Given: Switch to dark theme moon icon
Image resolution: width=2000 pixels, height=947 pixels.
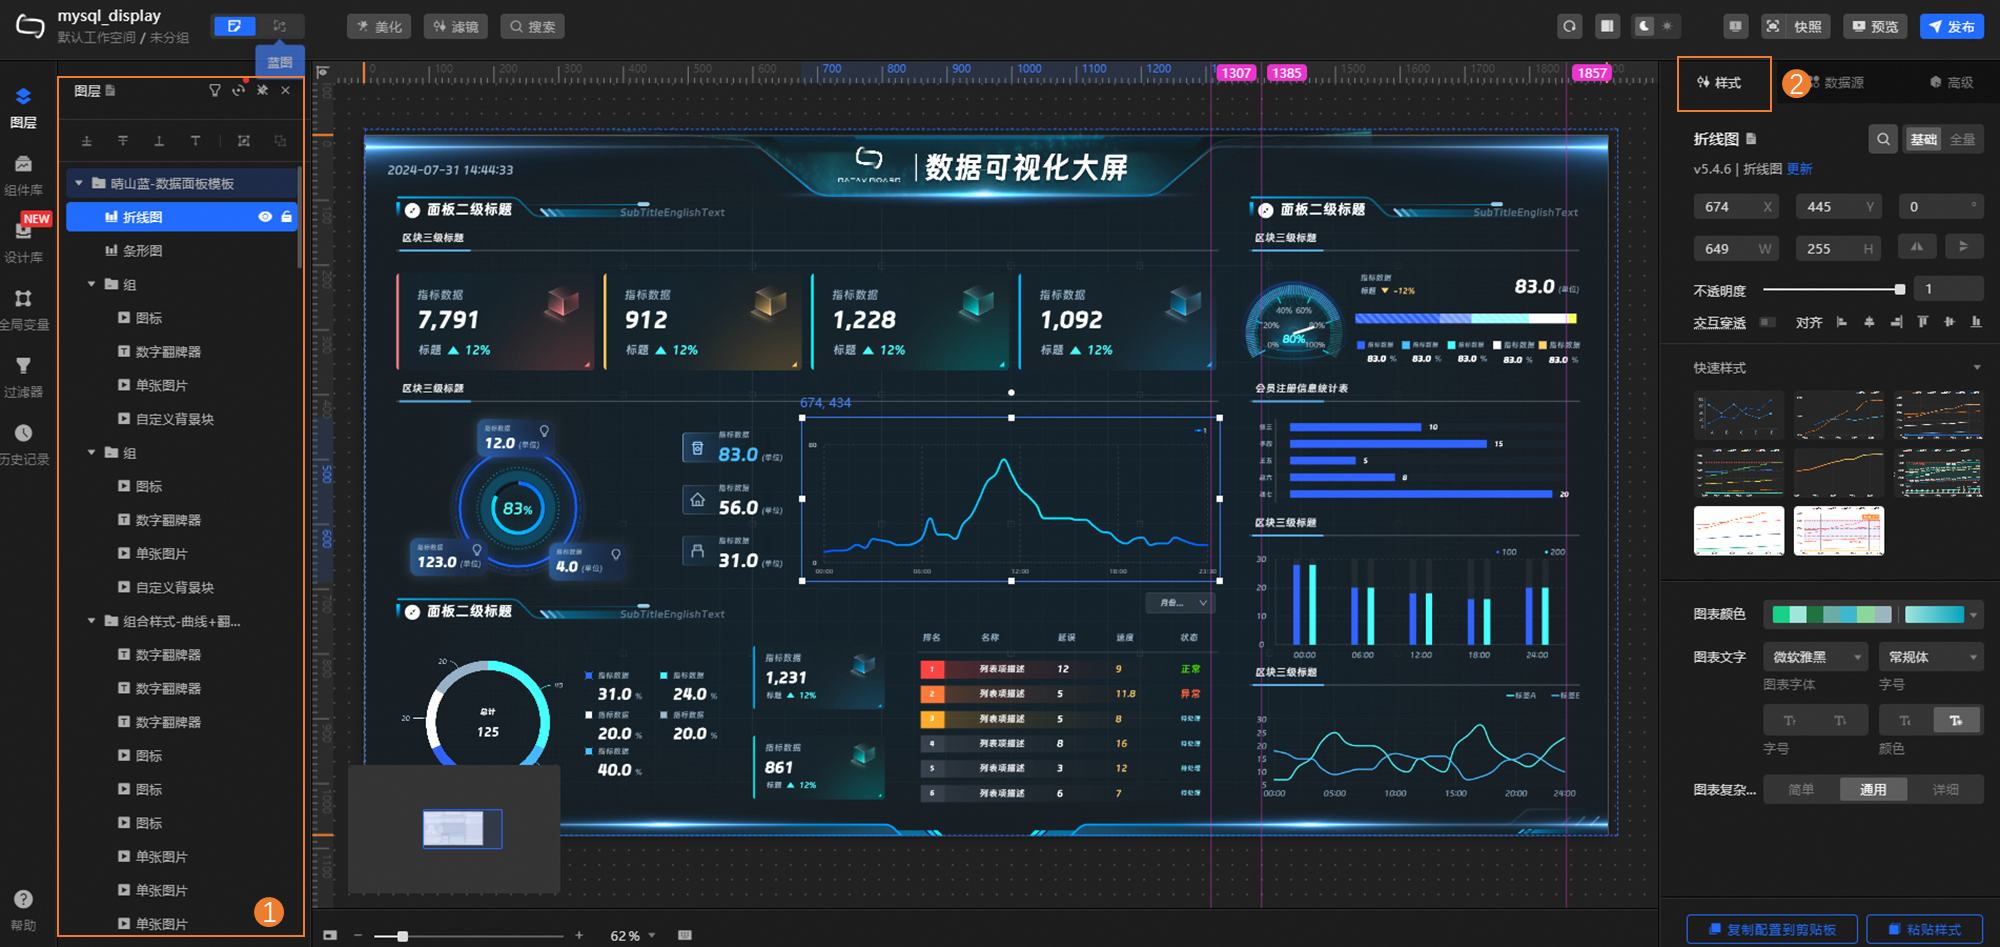Looking at the screenshot, I should point(1644,26).
